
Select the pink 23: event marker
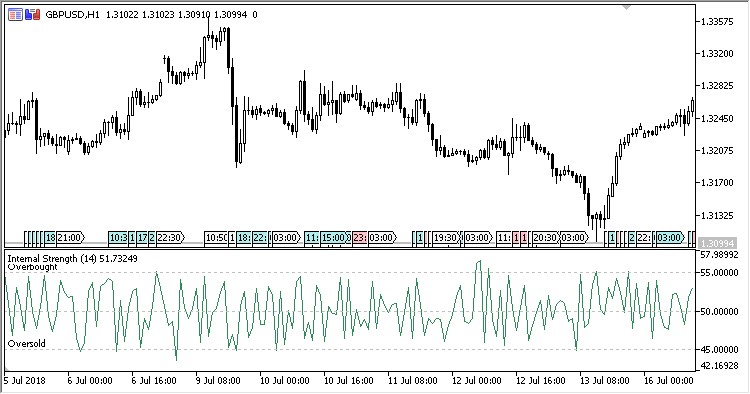coord(360,237)
